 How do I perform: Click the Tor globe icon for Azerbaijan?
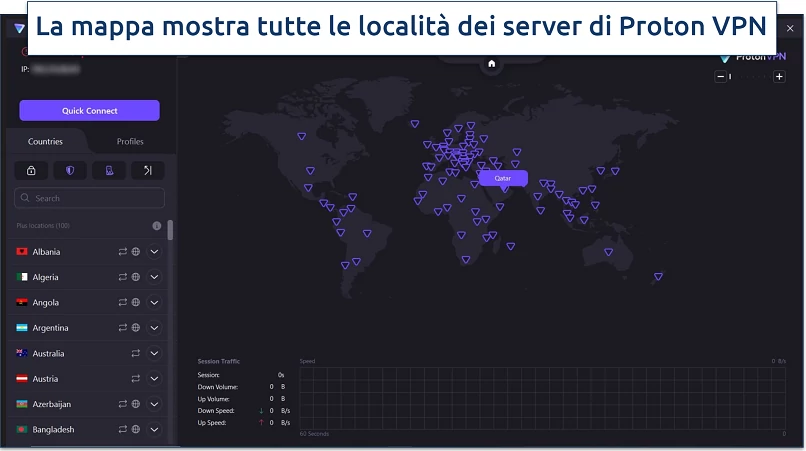136,404
